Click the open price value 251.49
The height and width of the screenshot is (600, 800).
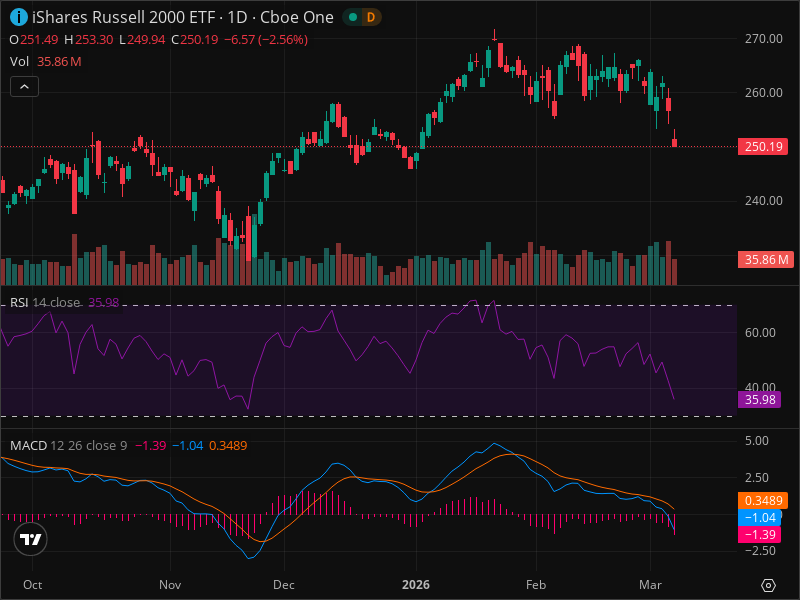[39, 40]
